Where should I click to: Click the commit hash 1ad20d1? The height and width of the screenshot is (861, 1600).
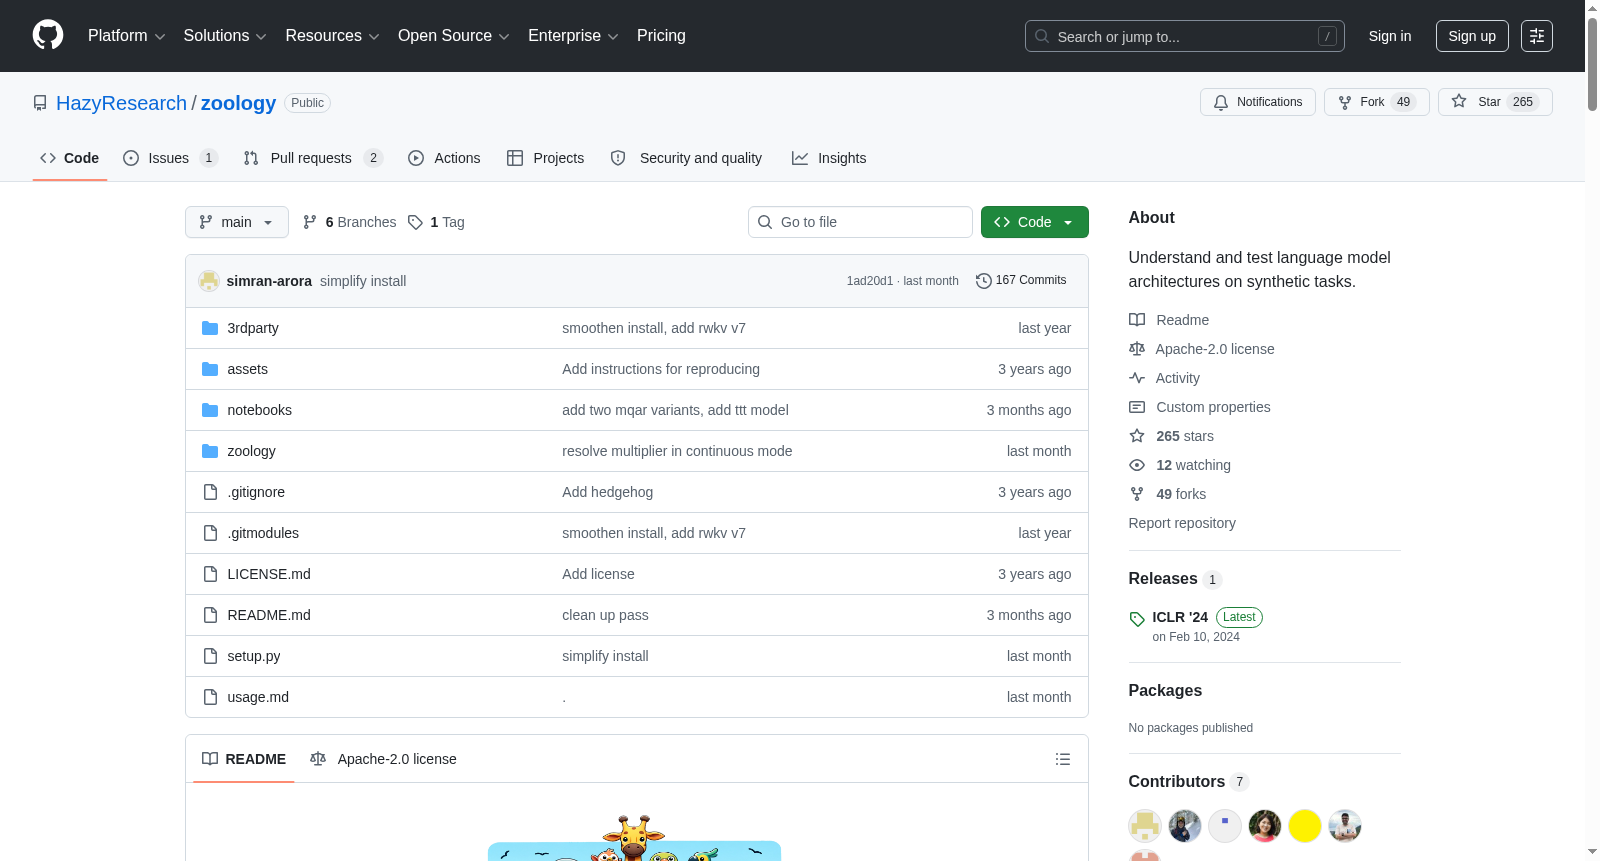pos(870,281)
